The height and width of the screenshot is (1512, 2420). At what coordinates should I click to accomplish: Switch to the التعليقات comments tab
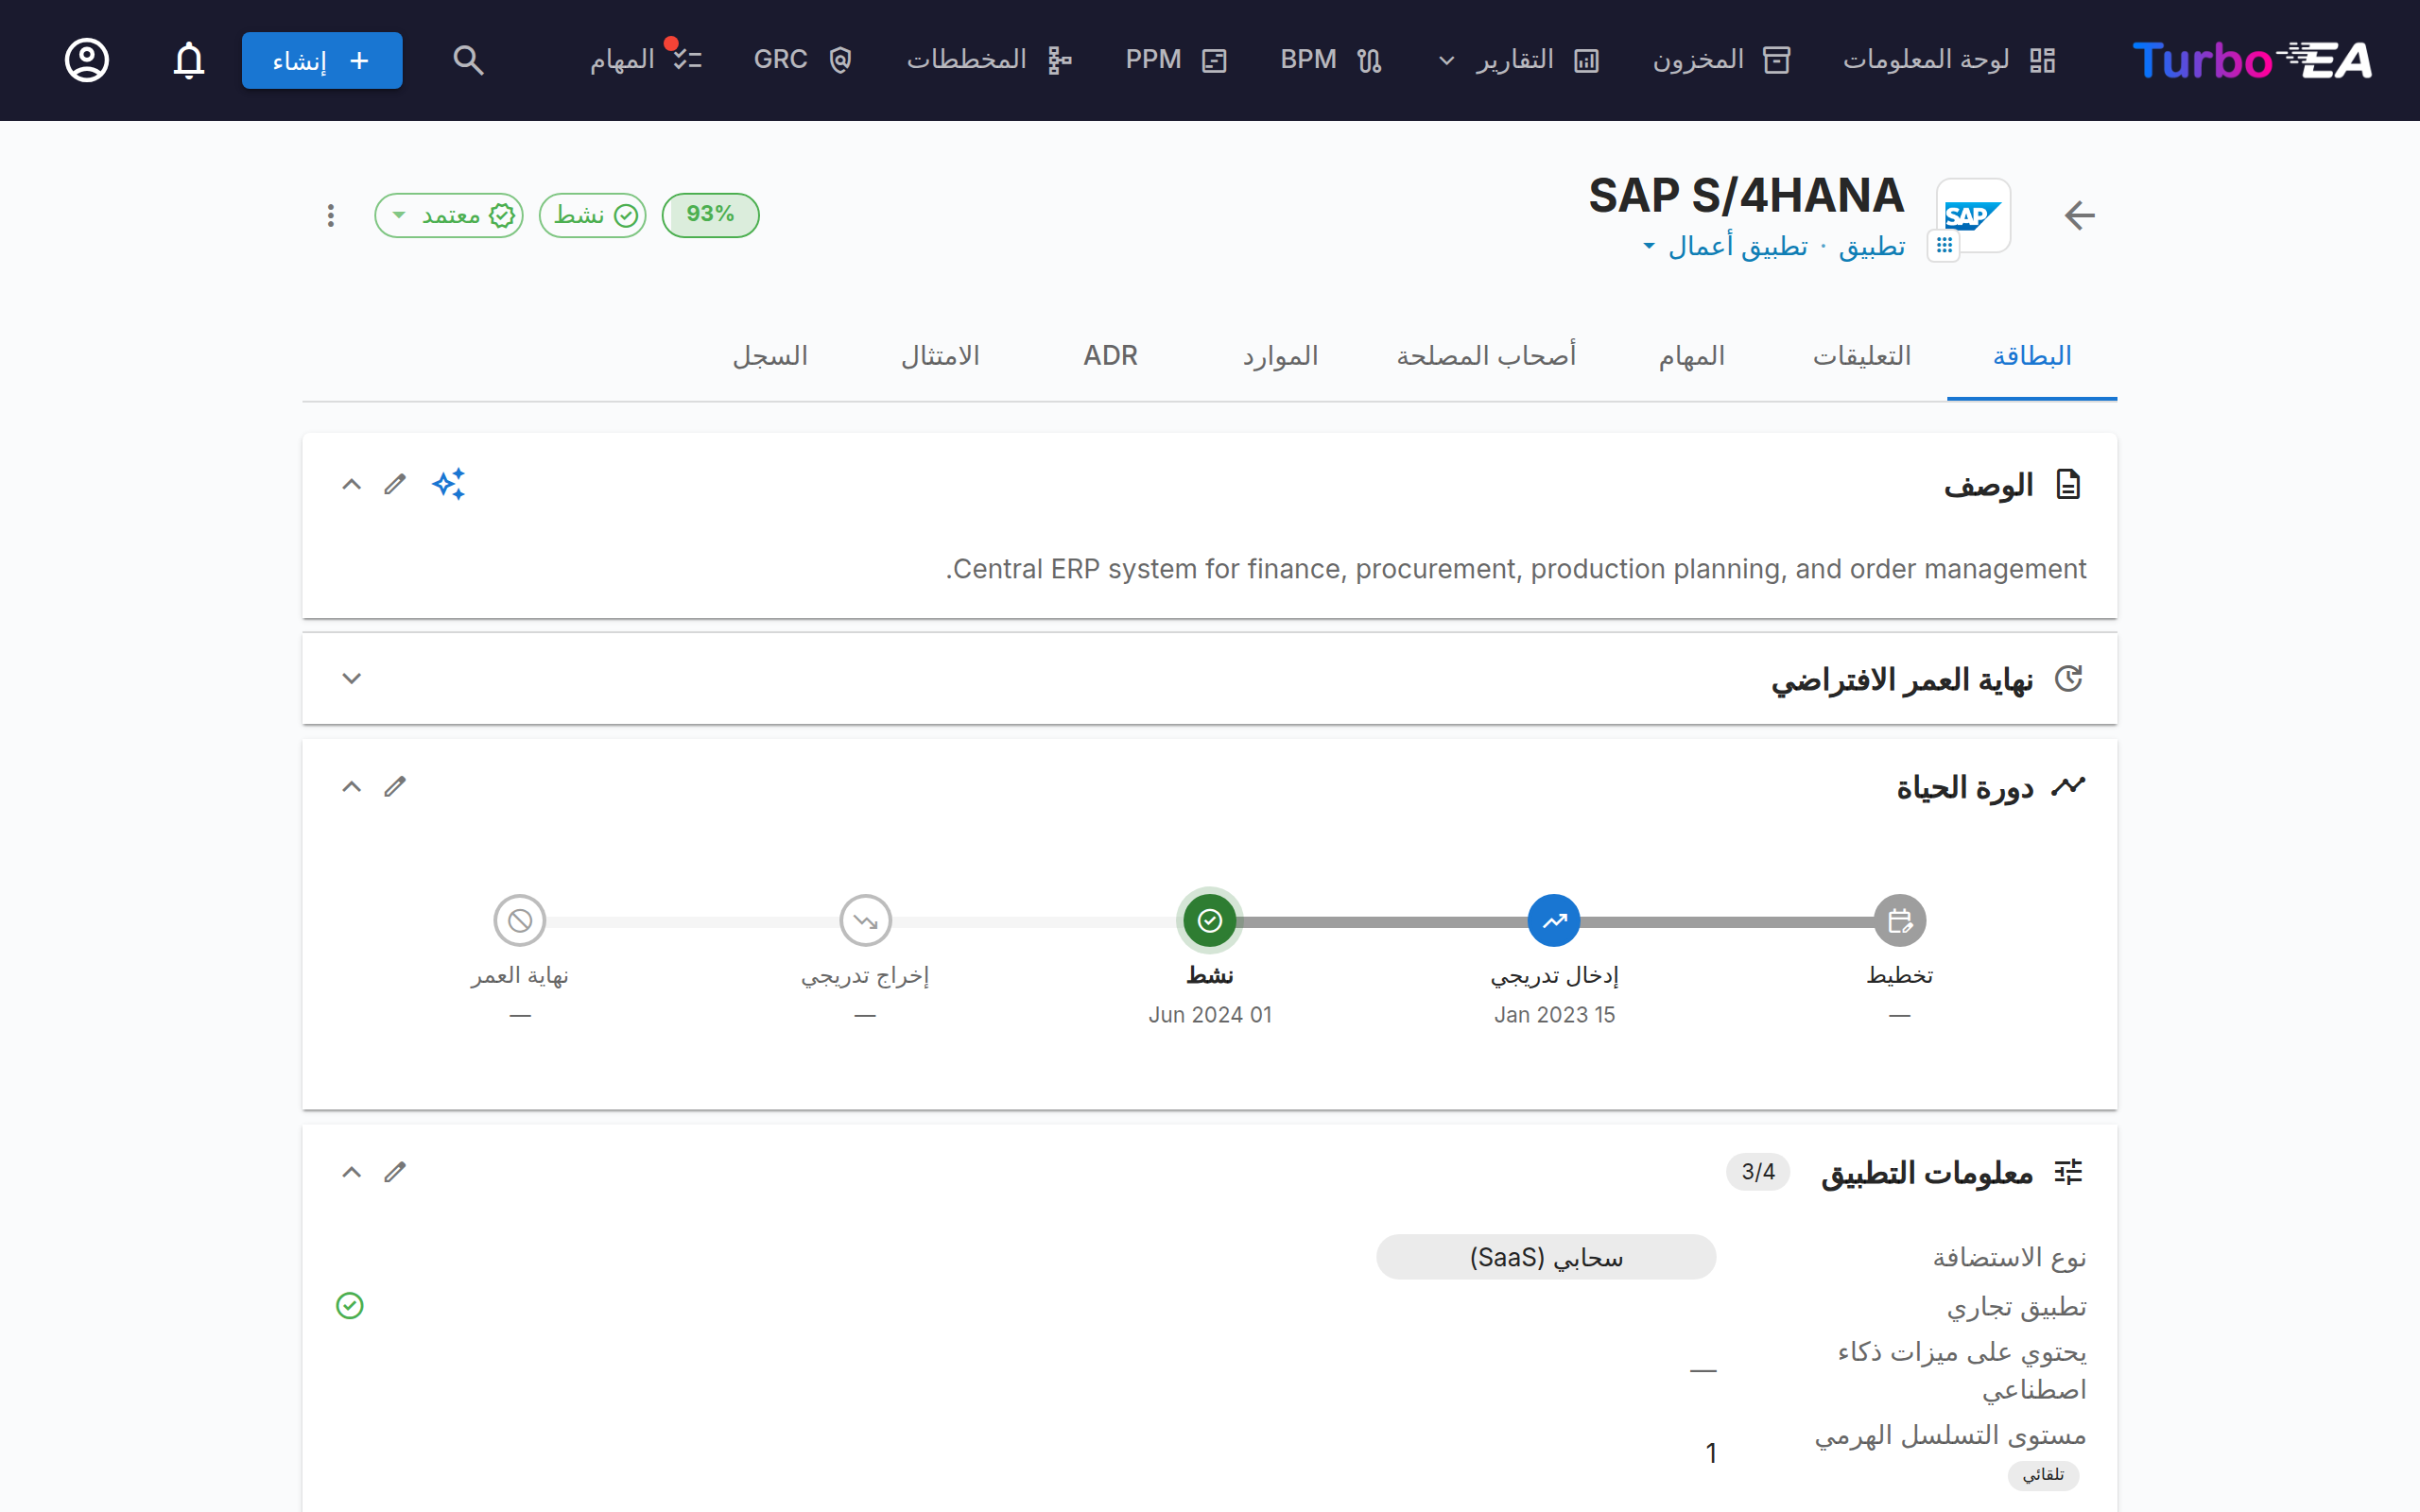1862,356
